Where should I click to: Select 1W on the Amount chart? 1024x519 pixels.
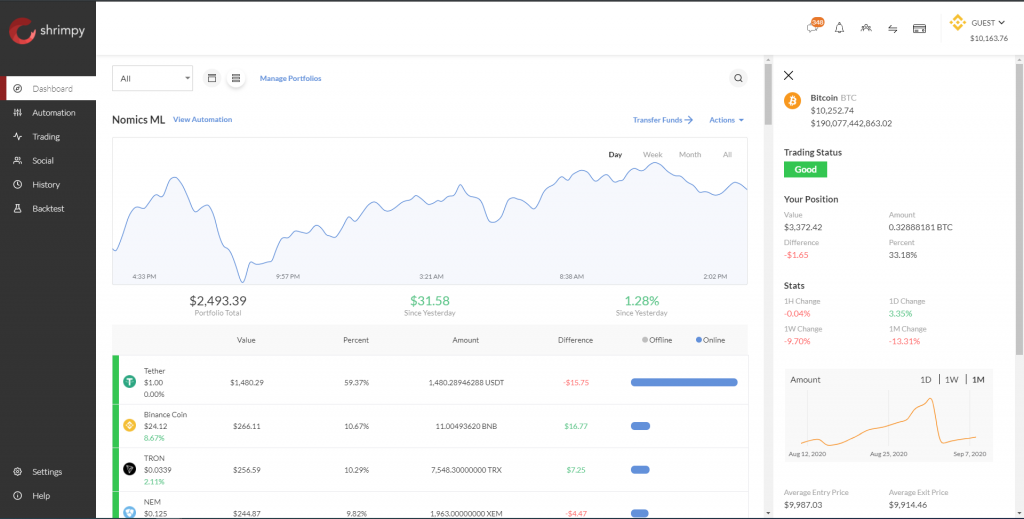(952, 379)
